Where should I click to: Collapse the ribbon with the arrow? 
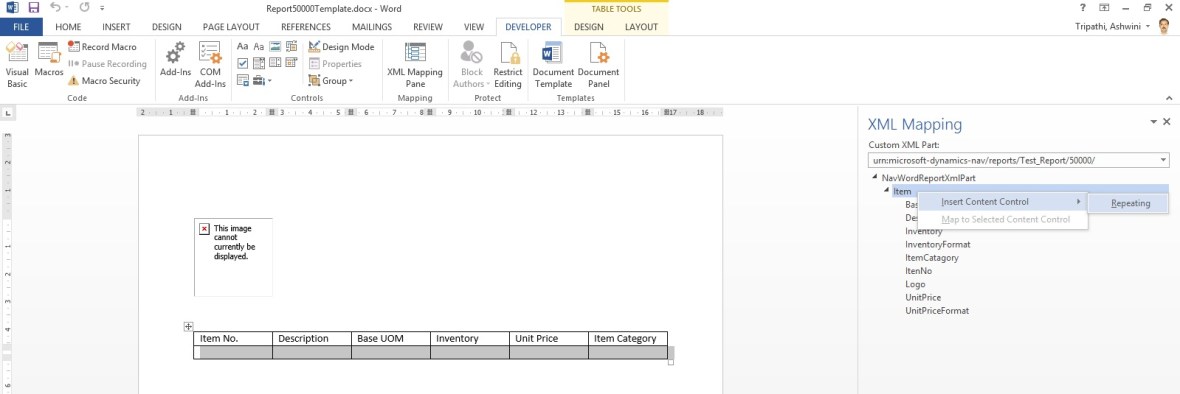(x=1169, y=98)
